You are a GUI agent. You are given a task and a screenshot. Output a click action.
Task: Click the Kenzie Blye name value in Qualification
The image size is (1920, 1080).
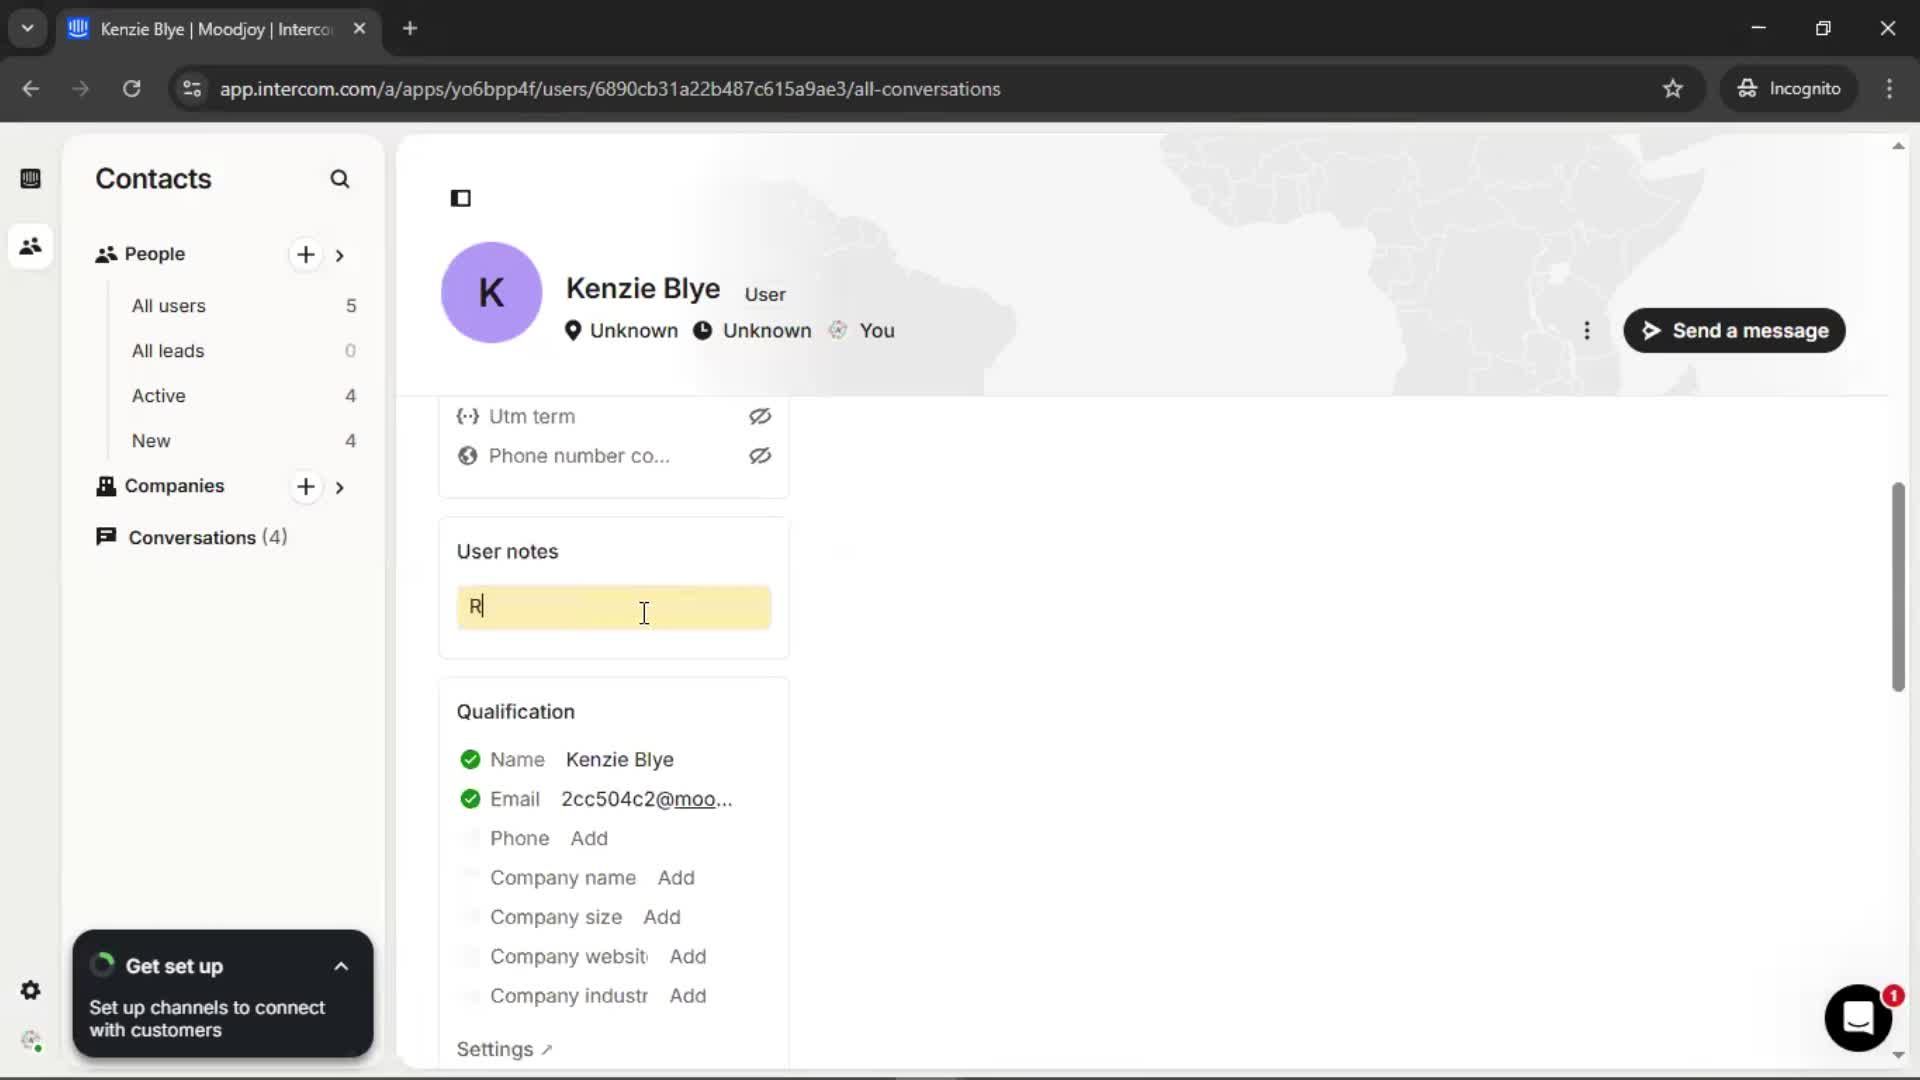click(620, 759)
